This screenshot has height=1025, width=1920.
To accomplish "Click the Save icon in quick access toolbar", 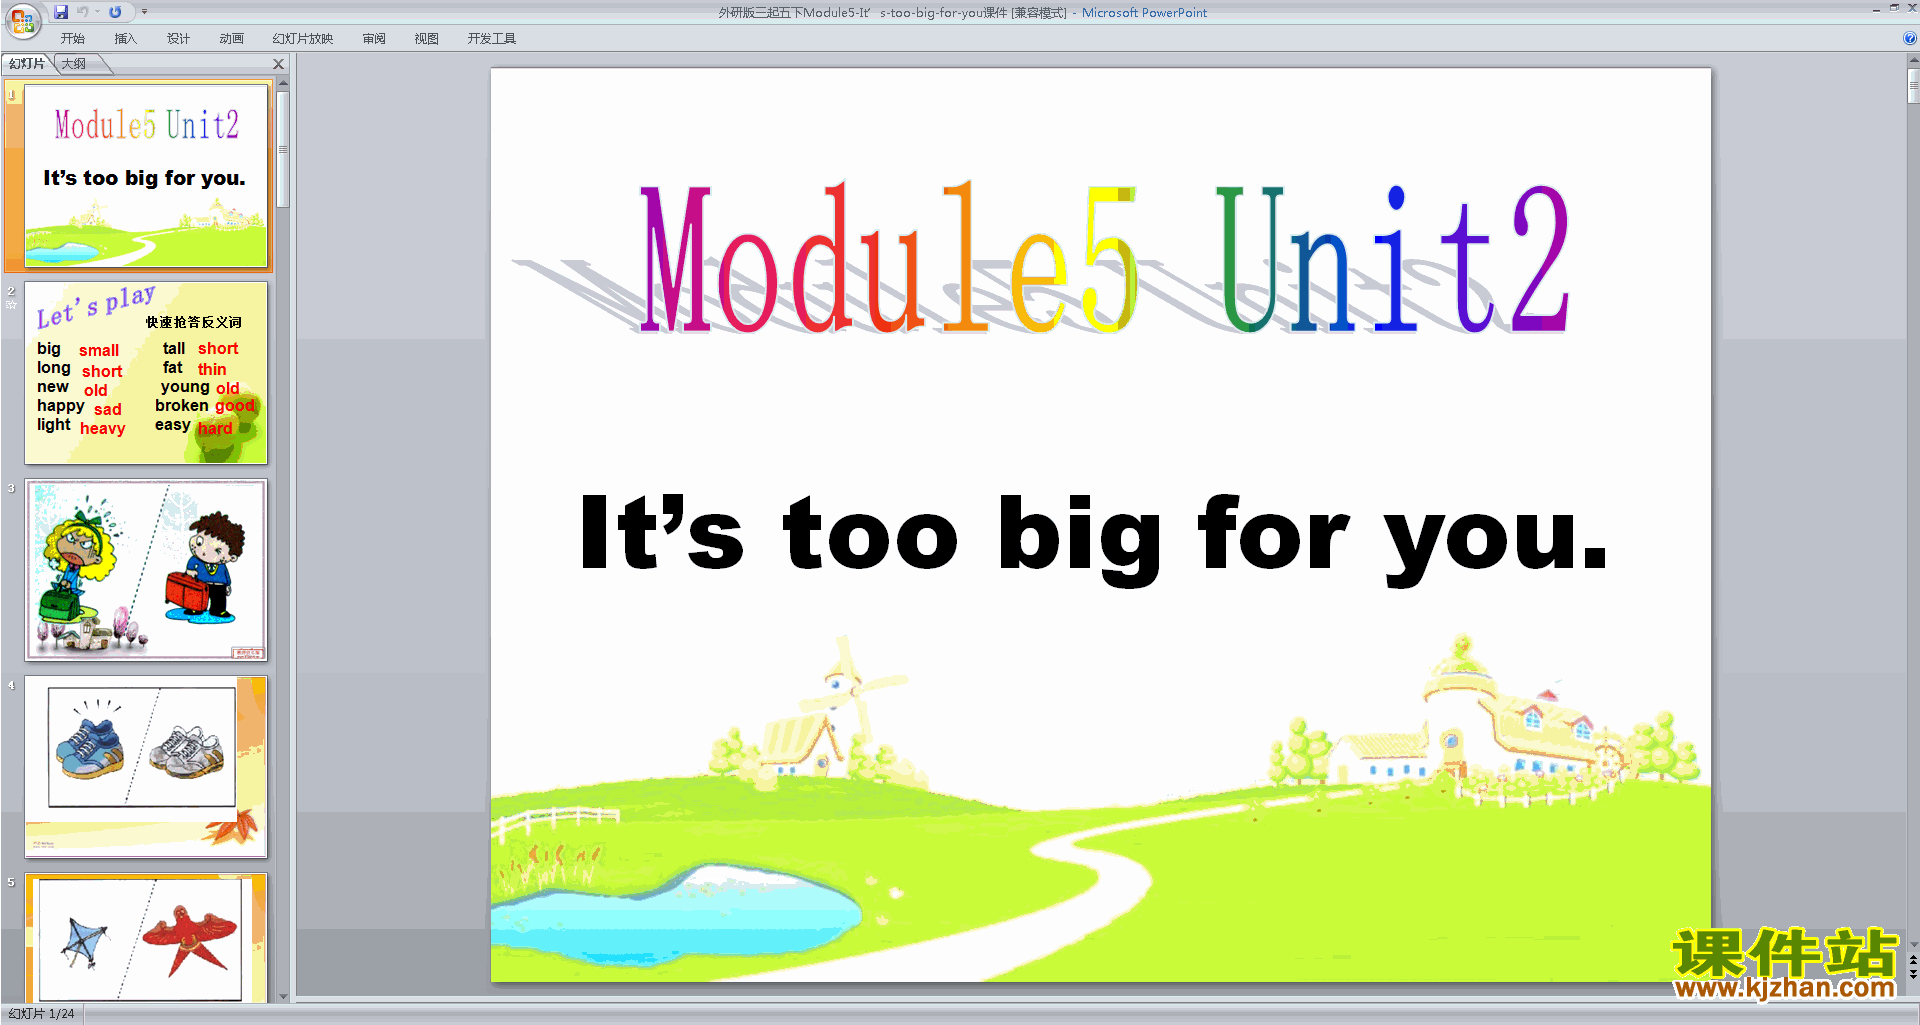I will (61, 12).
